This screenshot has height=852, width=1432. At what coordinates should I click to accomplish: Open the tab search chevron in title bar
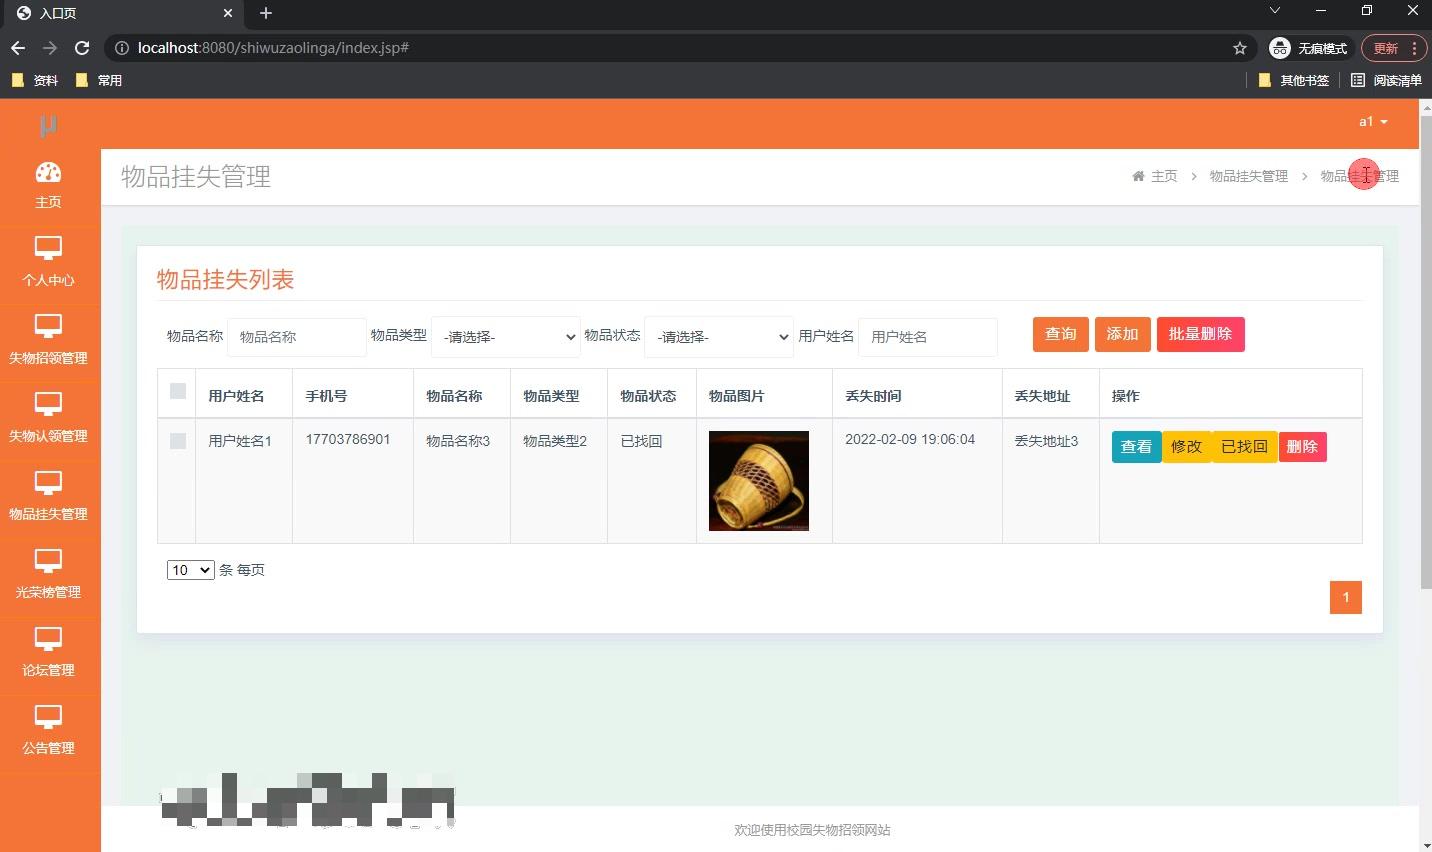click(x=1274, y=11)
